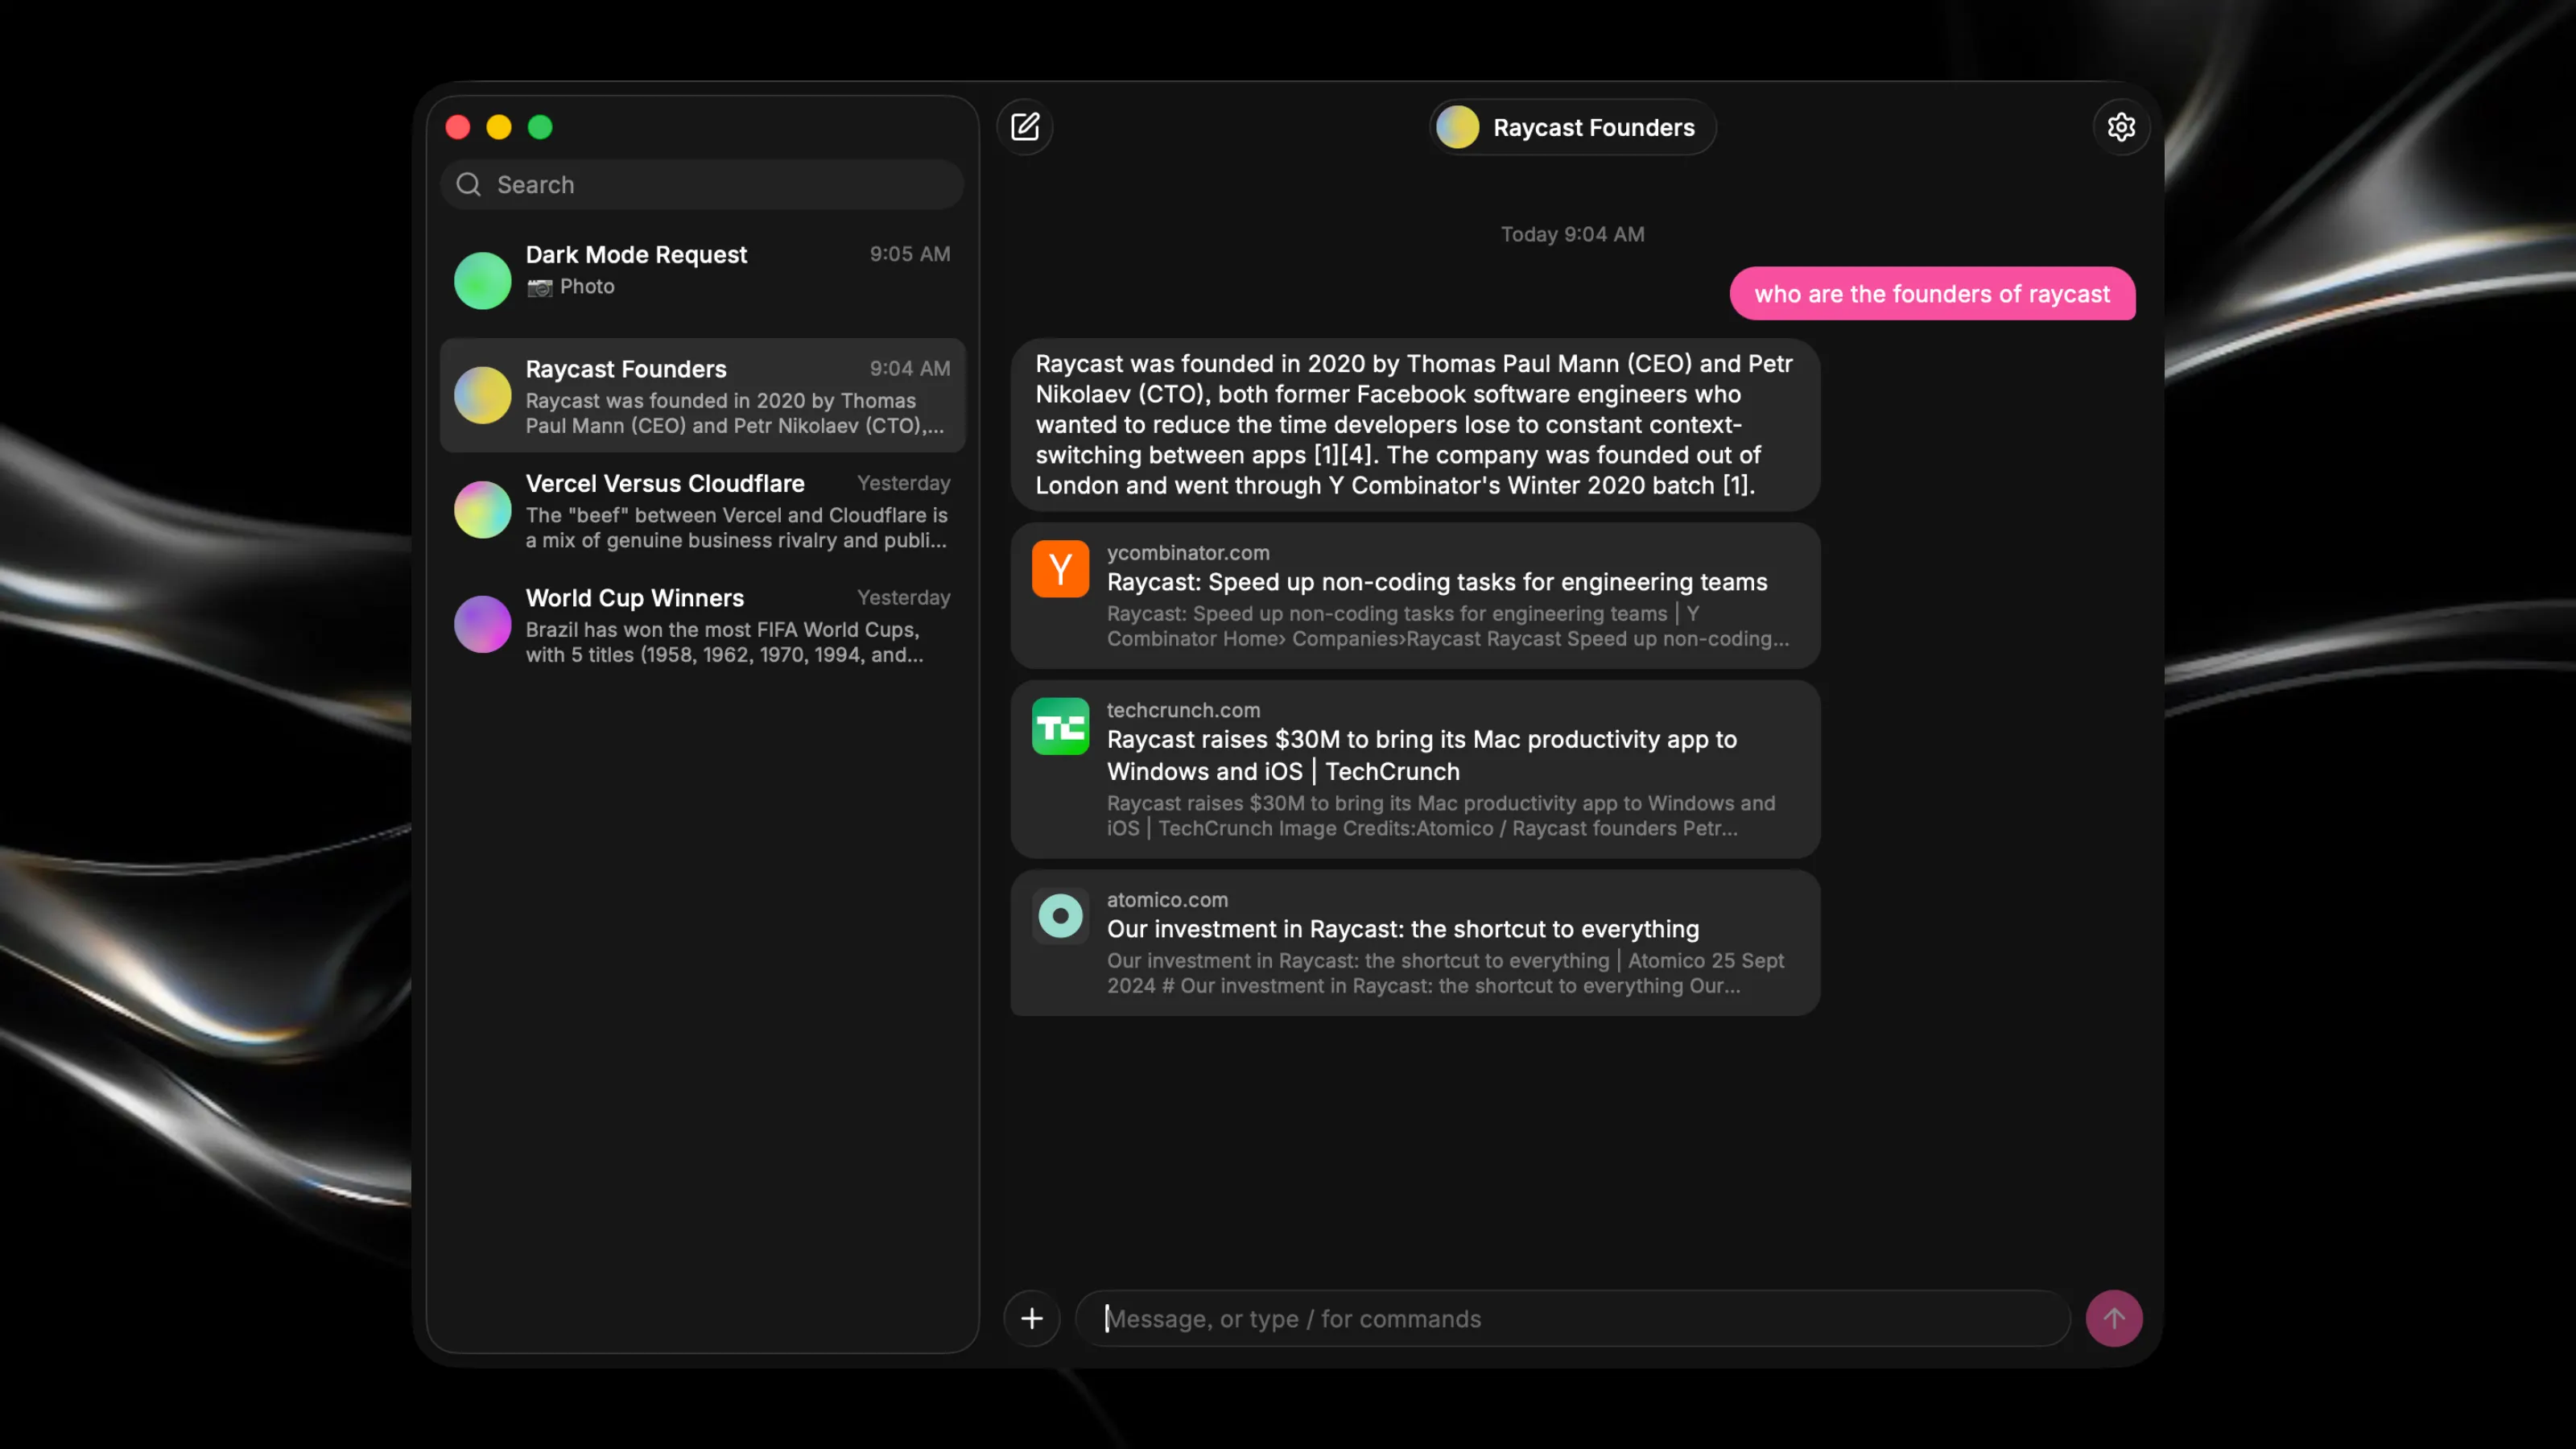Close the window with red button
The image size is (2576, 1449).
click(x=458, y=127)
